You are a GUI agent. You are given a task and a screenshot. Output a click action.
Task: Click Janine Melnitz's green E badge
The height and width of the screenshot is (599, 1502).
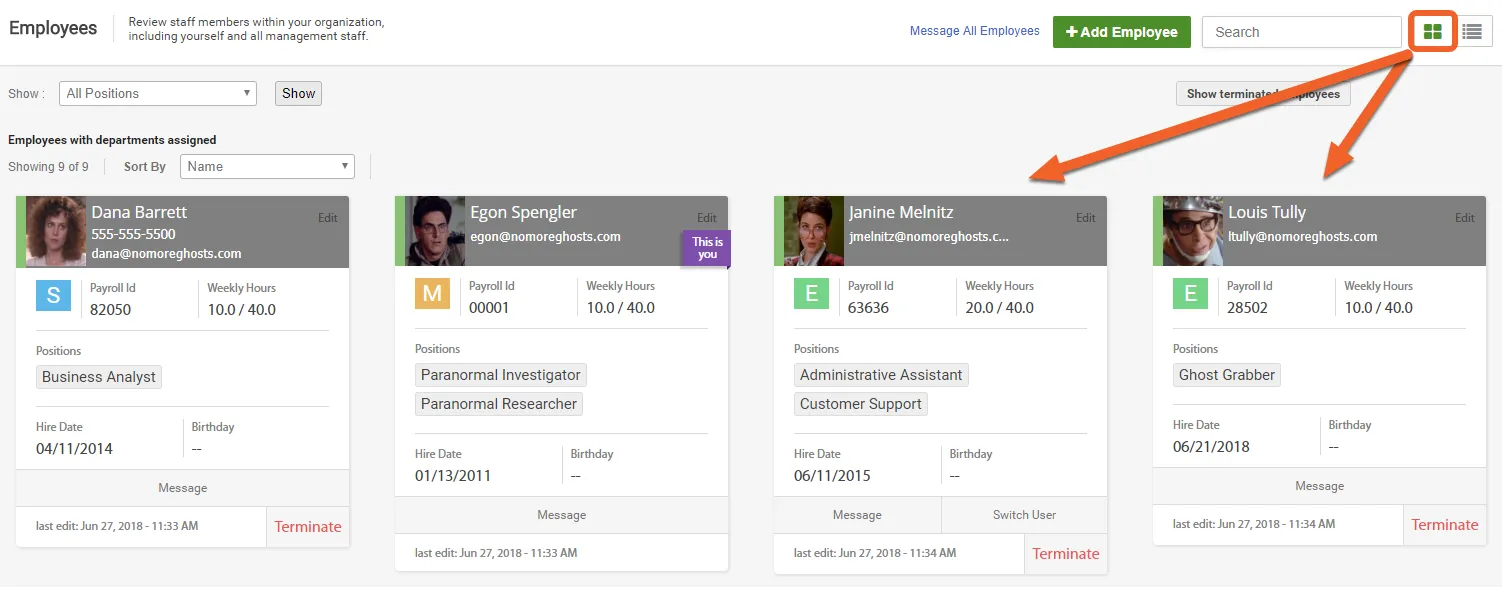tap(811, 294)
